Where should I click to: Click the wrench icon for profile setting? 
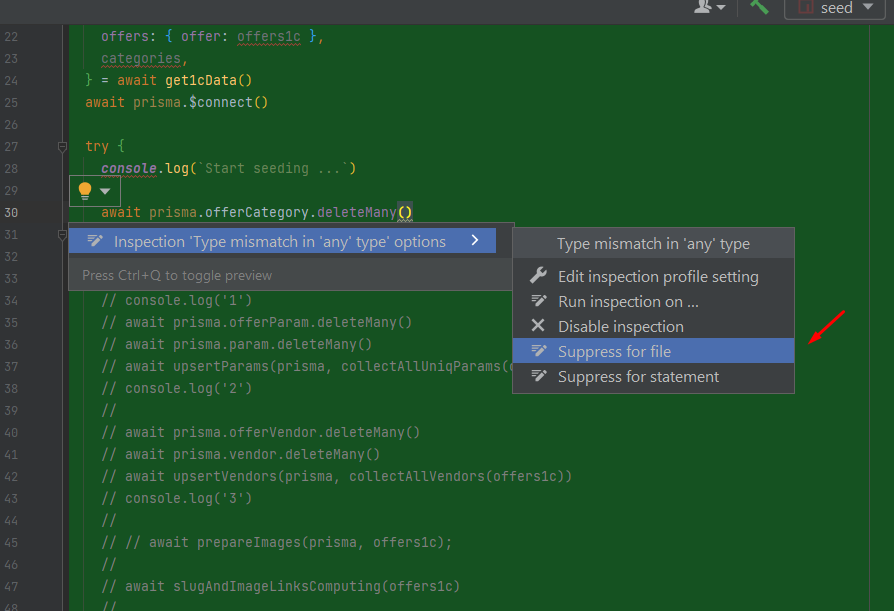pyautogui.click(x=538, y=276)
